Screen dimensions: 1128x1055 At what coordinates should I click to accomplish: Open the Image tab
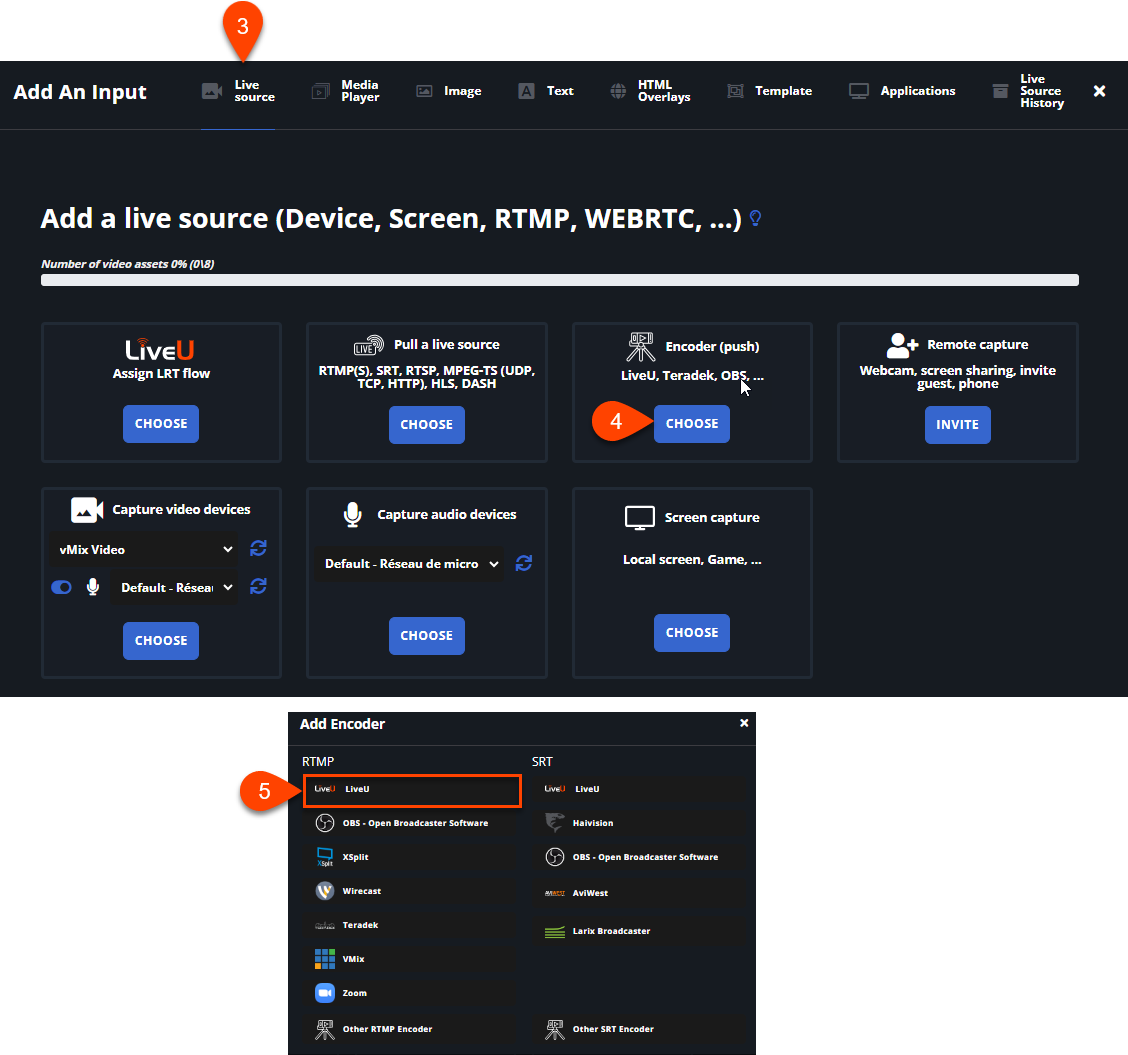449,91
